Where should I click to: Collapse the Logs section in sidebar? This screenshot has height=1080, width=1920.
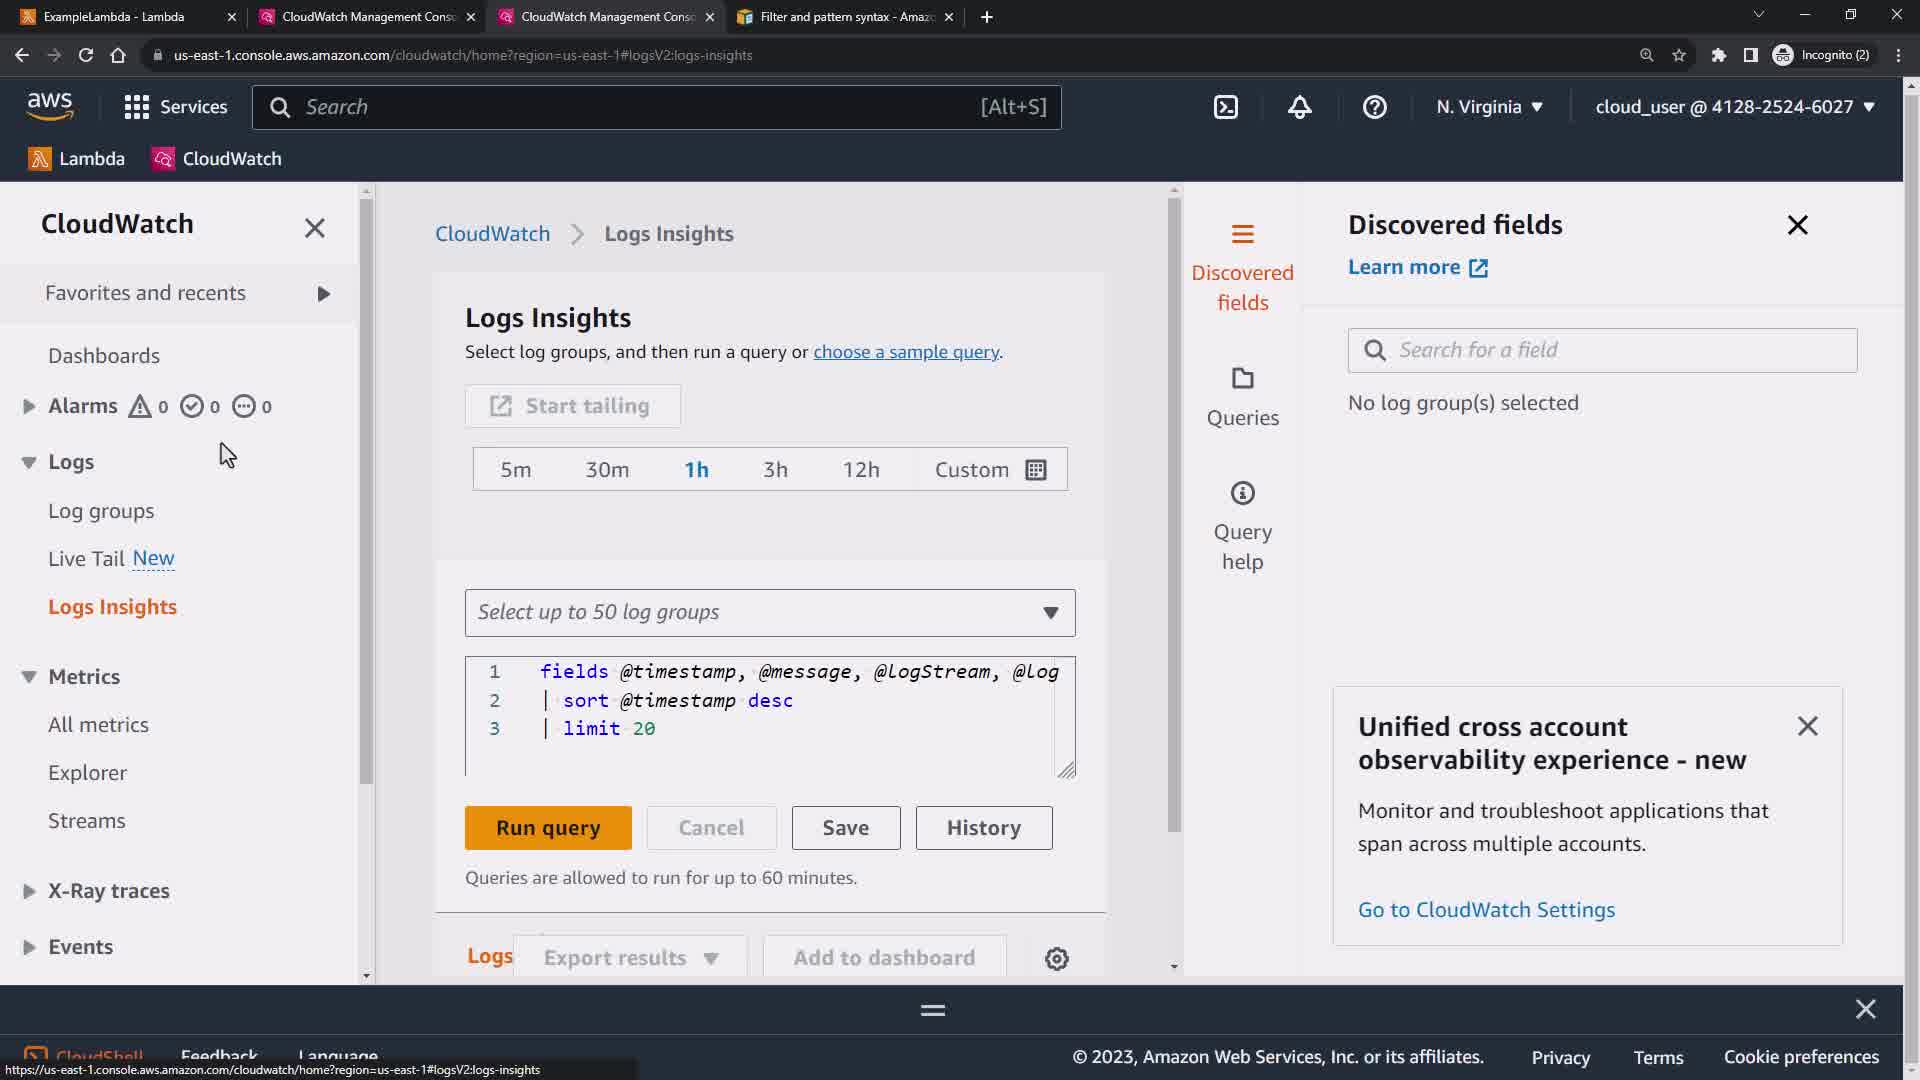pyautogui.click(x=29, y=462)
